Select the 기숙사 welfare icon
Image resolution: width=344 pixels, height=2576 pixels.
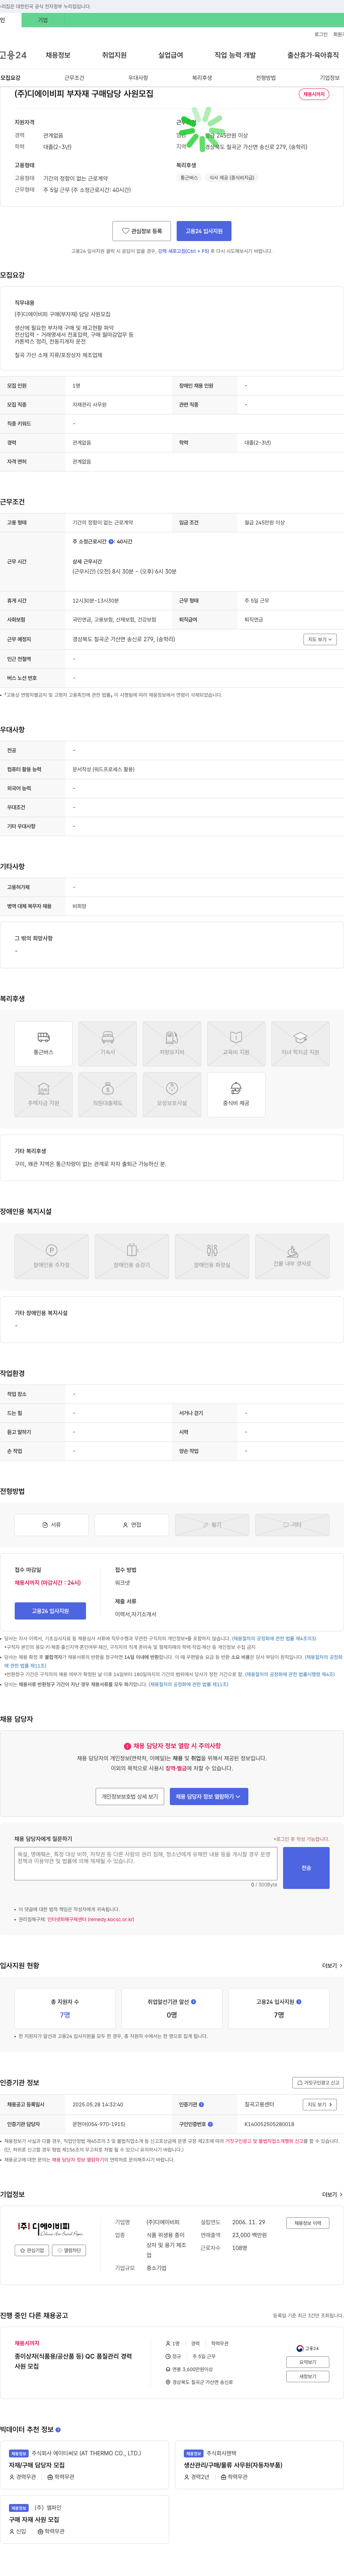pos(107,1043)
